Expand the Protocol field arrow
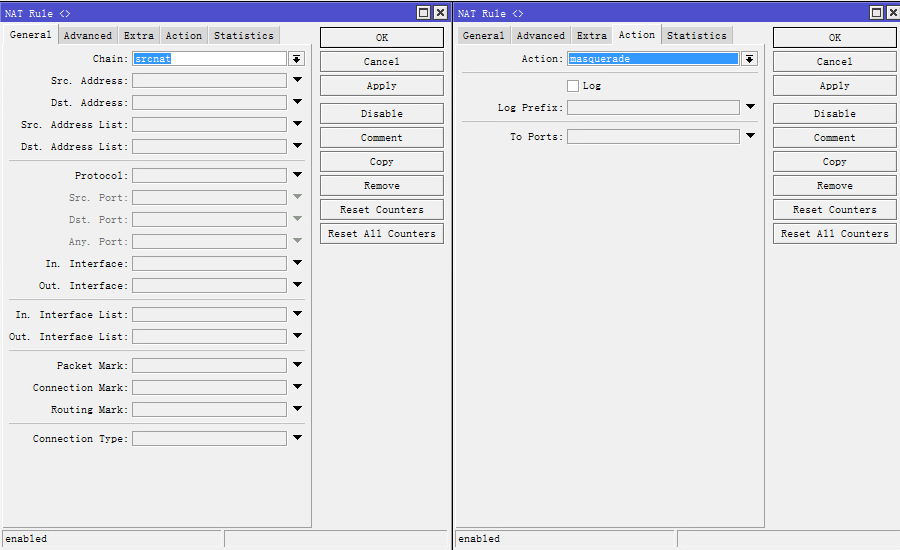Image resolution: width=900 pixels, height=550 pixels. 297,176
